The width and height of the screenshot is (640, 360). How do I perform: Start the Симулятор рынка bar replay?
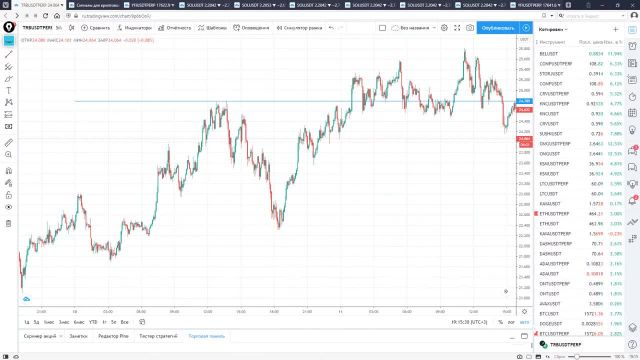(x=299, y=28)
